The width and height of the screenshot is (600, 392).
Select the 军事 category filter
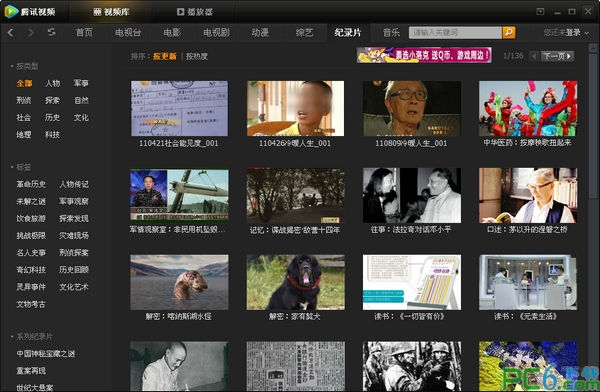(81, 83)
